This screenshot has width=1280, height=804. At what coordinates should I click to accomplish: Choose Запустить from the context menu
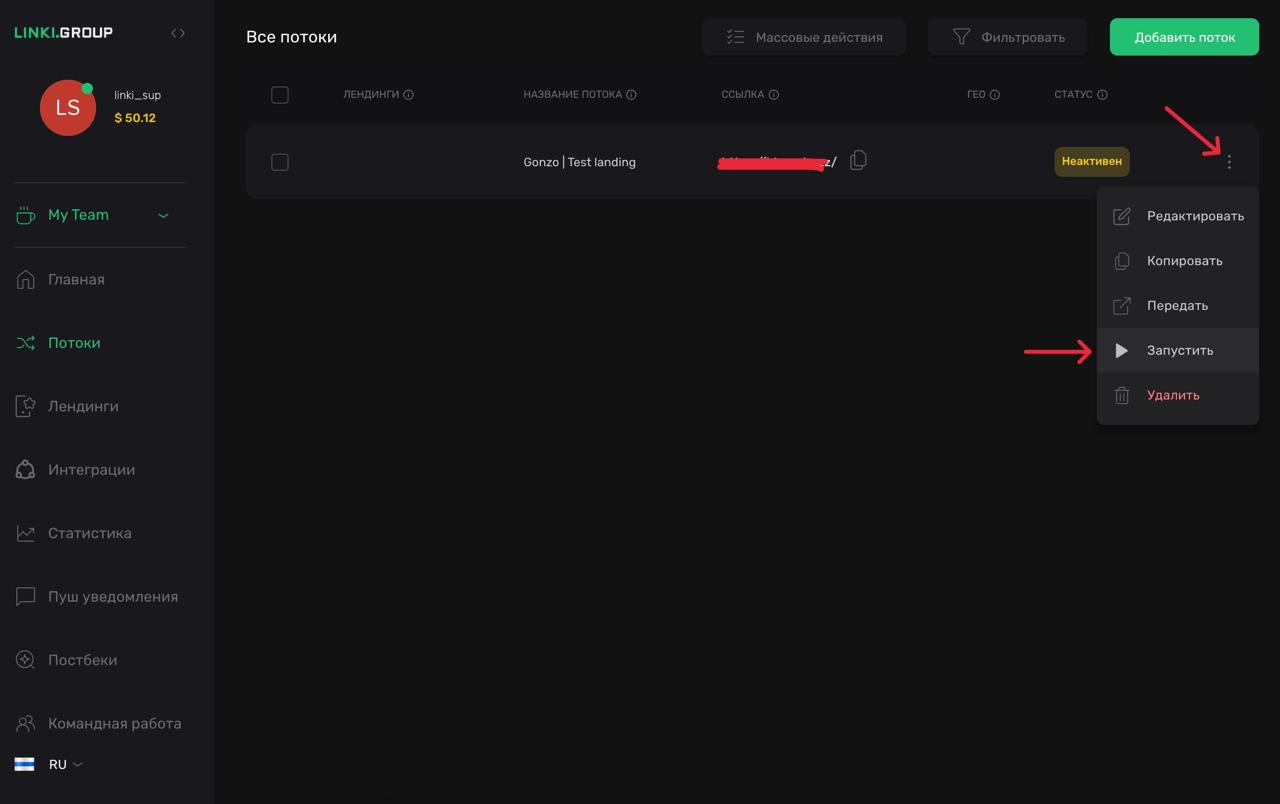pos(1178,351)
